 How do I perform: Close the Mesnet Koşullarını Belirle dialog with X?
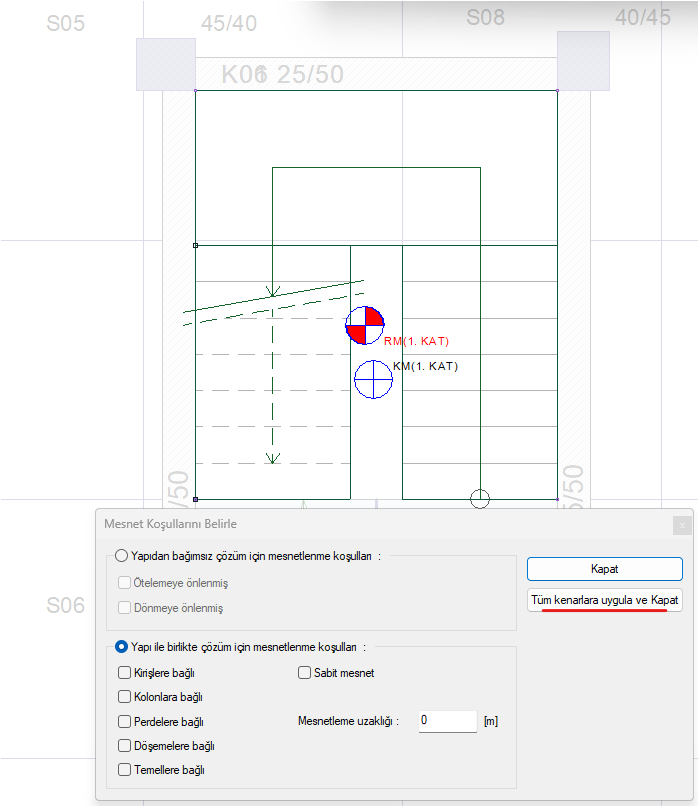click(682, 524)
